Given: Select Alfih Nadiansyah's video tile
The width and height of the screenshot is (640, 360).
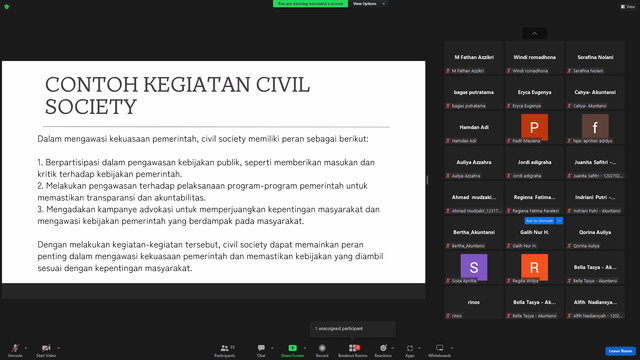Looking at the screenshot, I should (x=595, y=302).
